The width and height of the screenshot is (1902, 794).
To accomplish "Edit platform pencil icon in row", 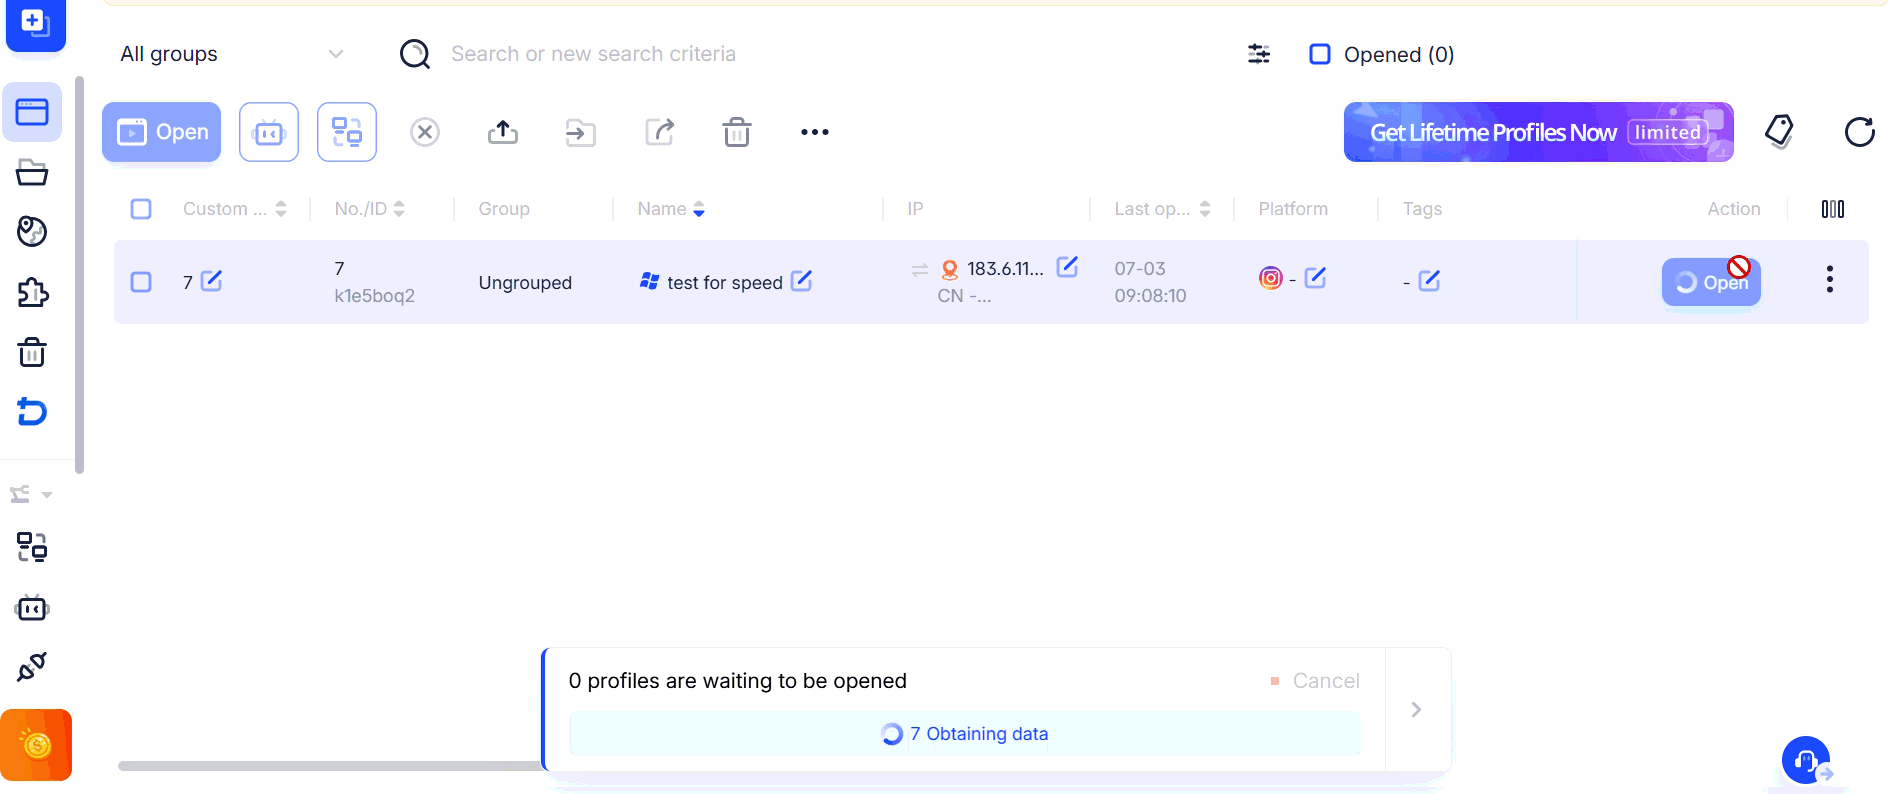I will coord(1315,278).
